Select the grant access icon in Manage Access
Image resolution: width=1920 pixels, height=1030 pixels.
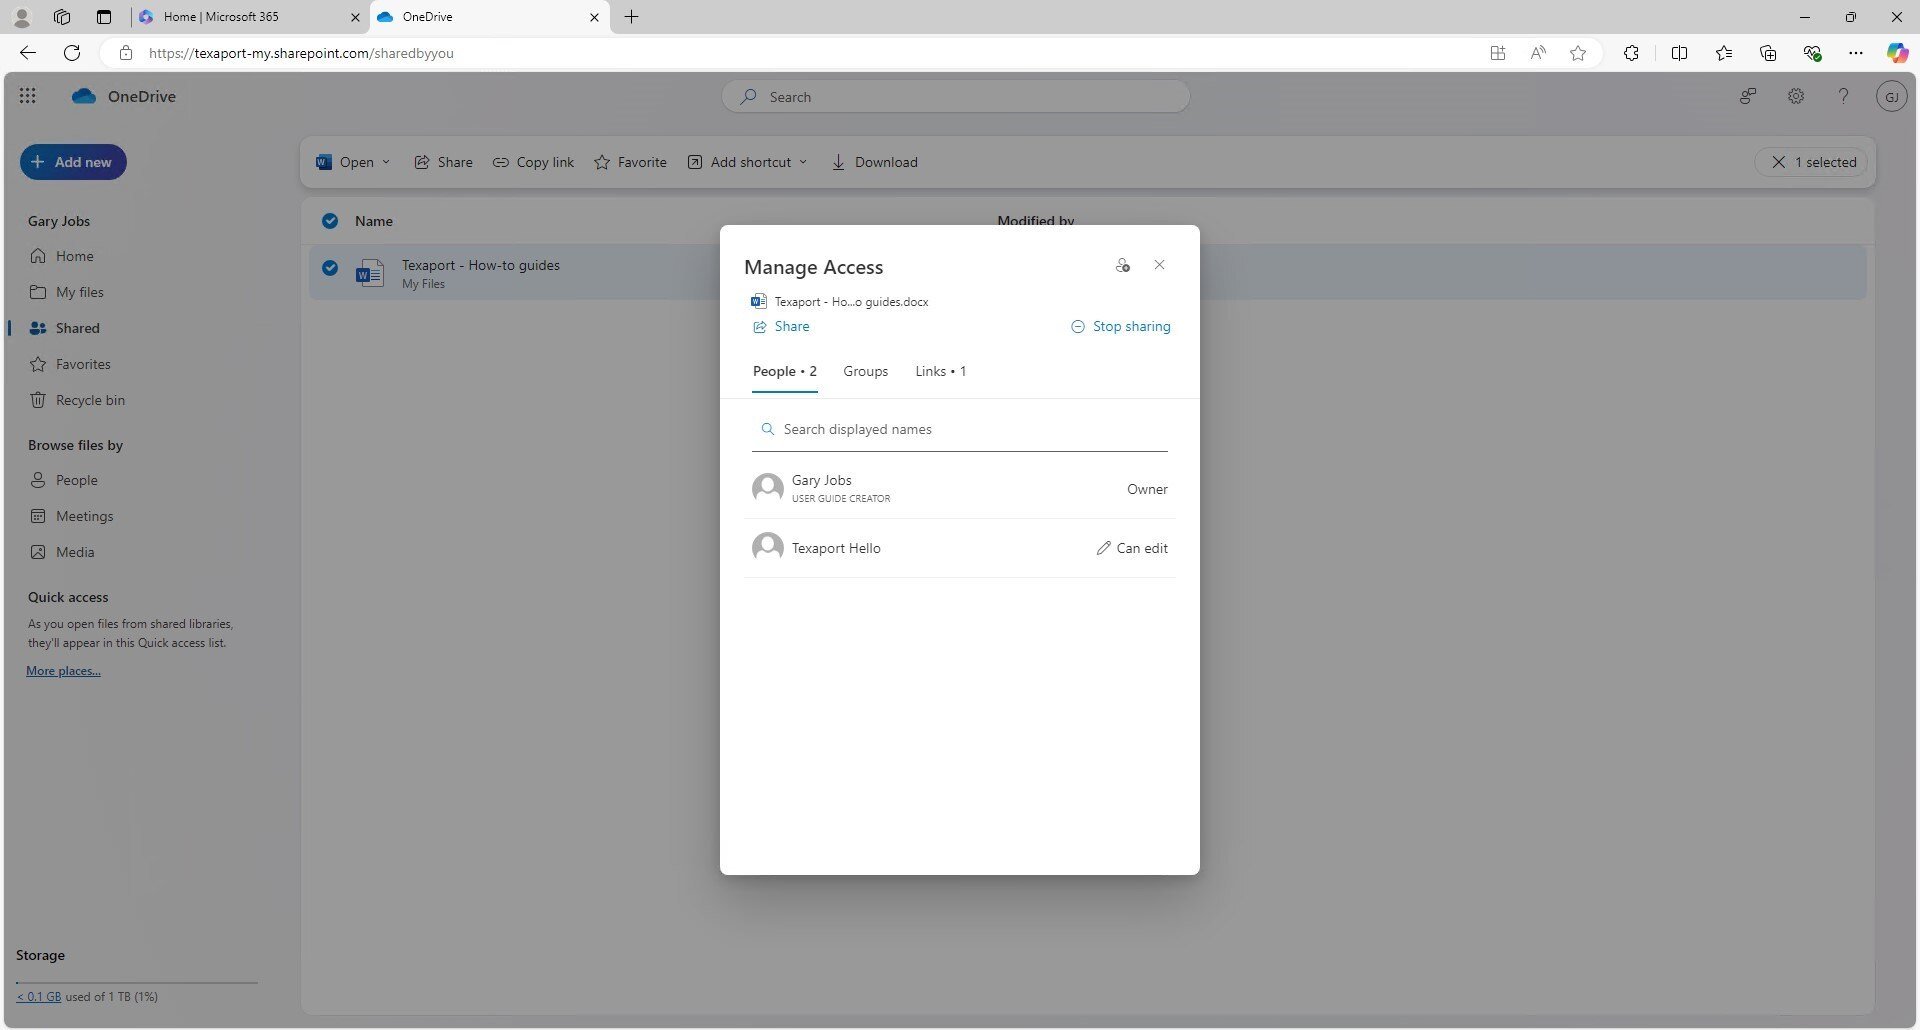[x=1122, y=265]
